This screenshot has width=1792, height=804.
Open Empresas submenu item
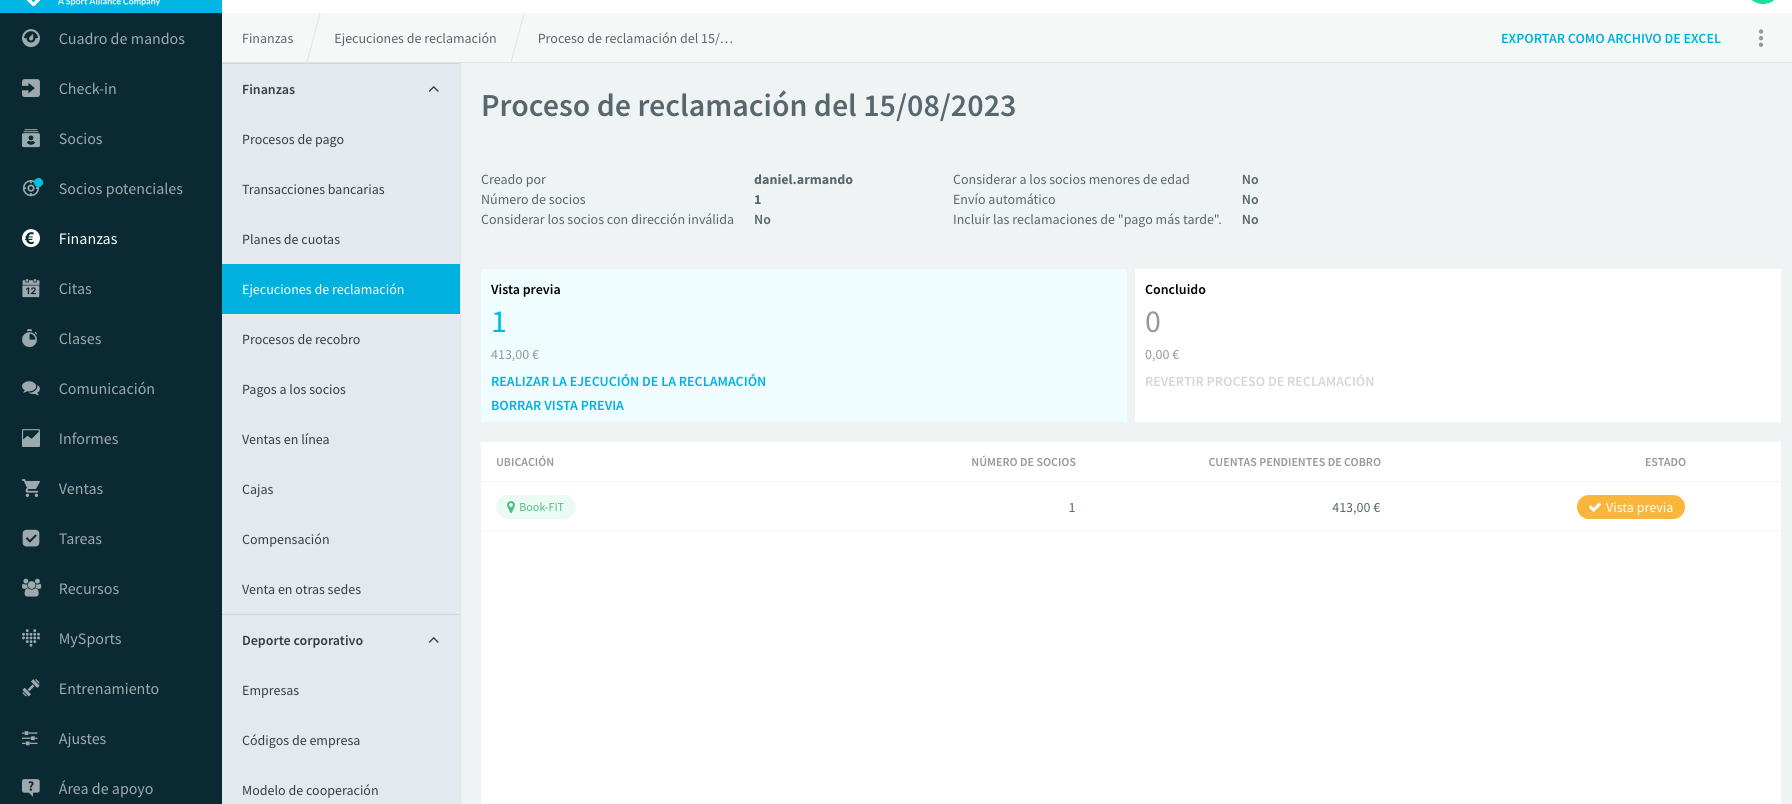point(341,690)
